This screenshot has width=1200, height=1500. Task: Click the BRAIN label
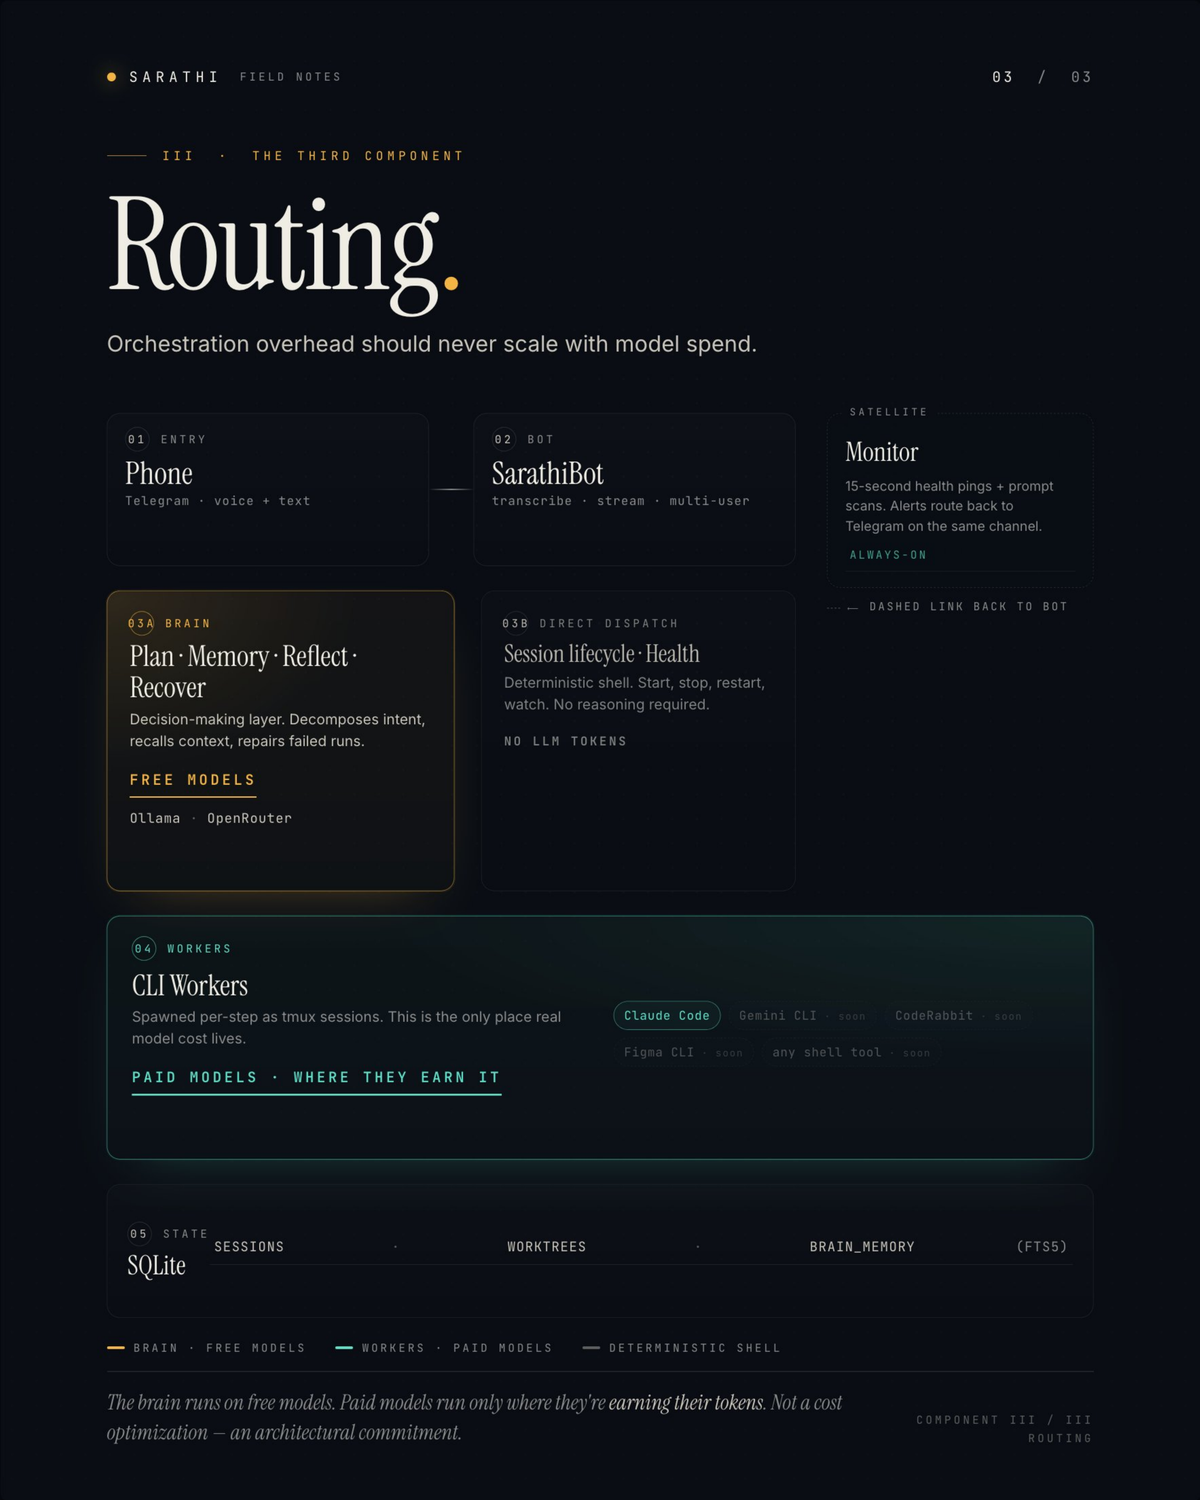click(188, 623)
